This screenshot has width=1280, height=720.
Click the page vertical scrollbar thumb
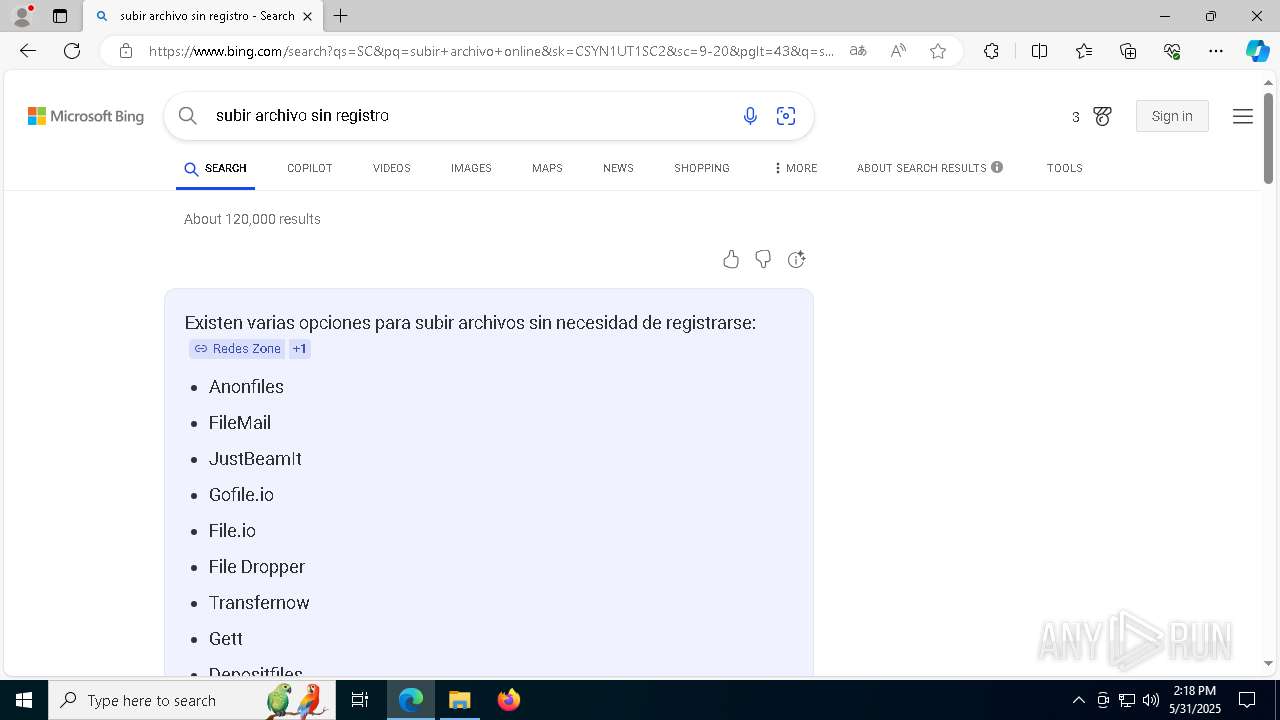click(x=1268, y=138)
